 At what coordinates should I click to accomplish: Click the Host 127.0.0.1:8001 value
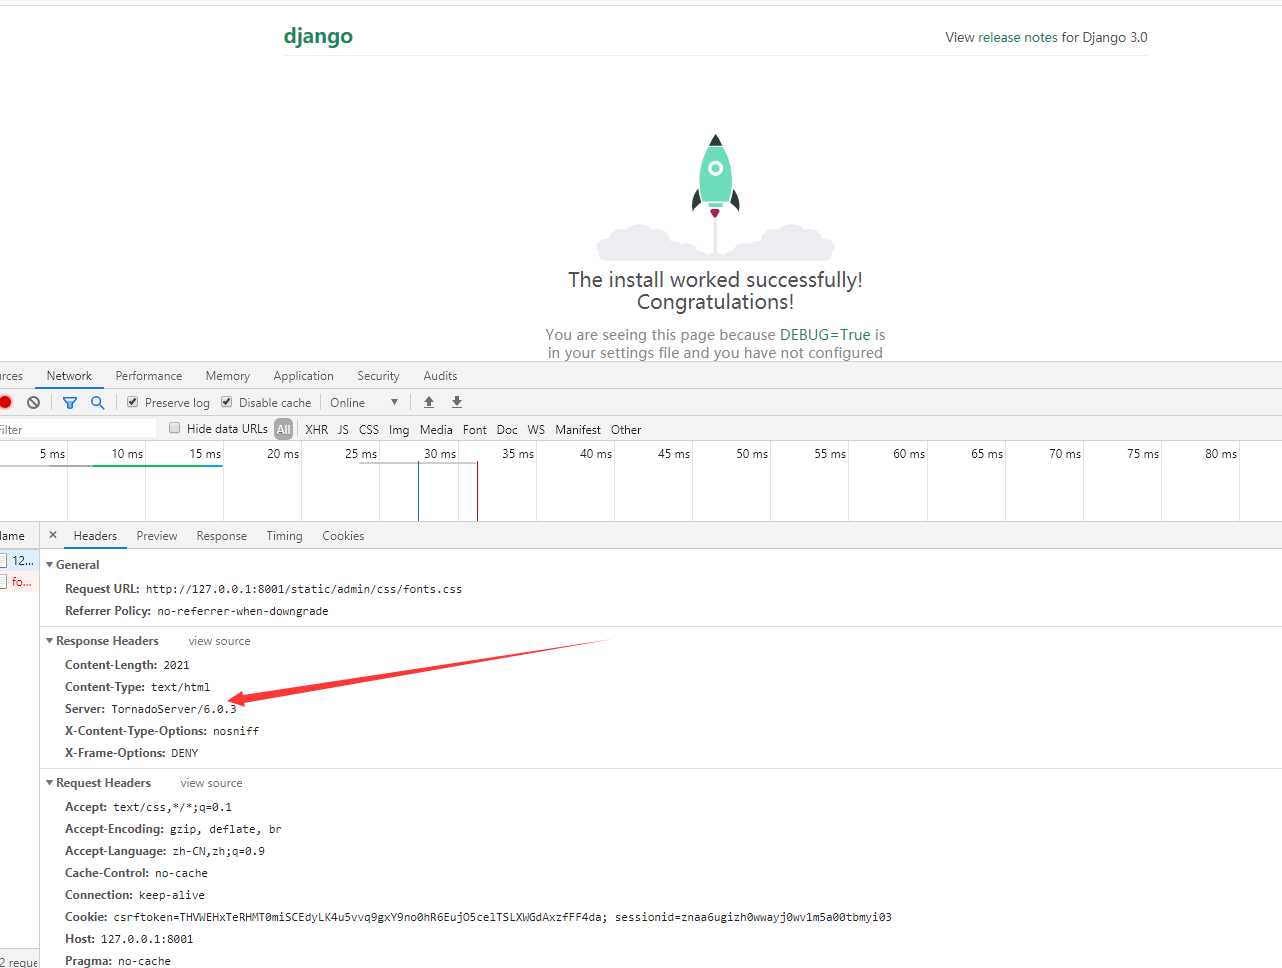click(147, 939)
